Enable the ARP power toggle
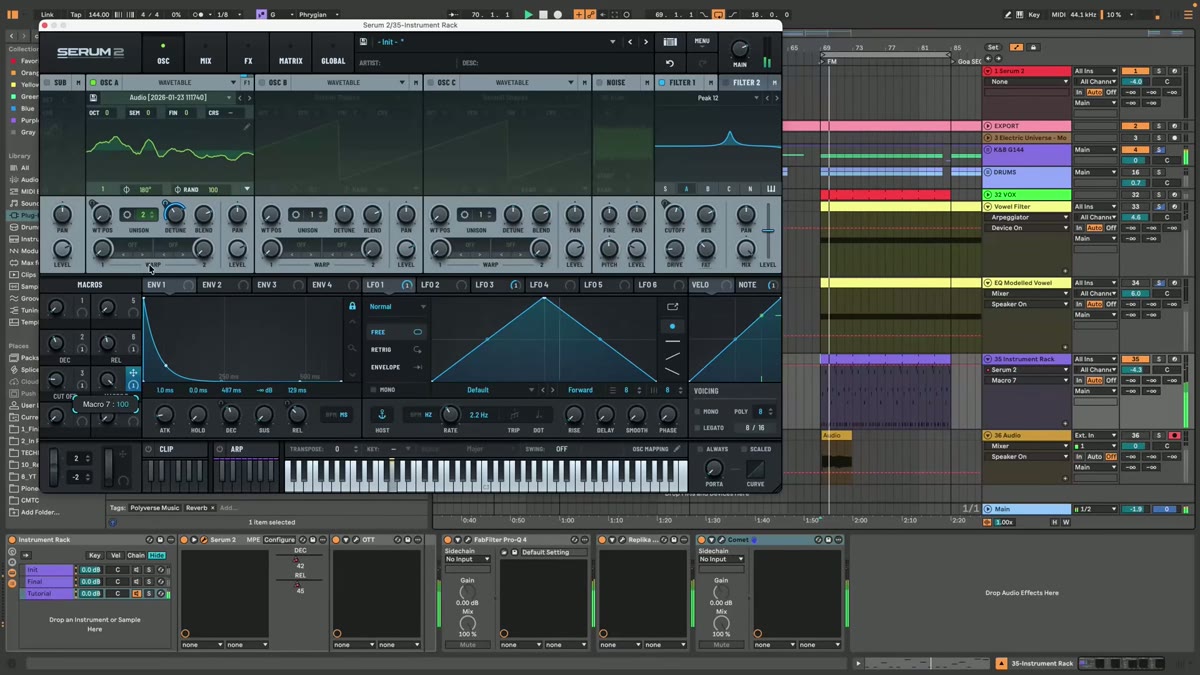1200x675 pixels. (221, 449)
